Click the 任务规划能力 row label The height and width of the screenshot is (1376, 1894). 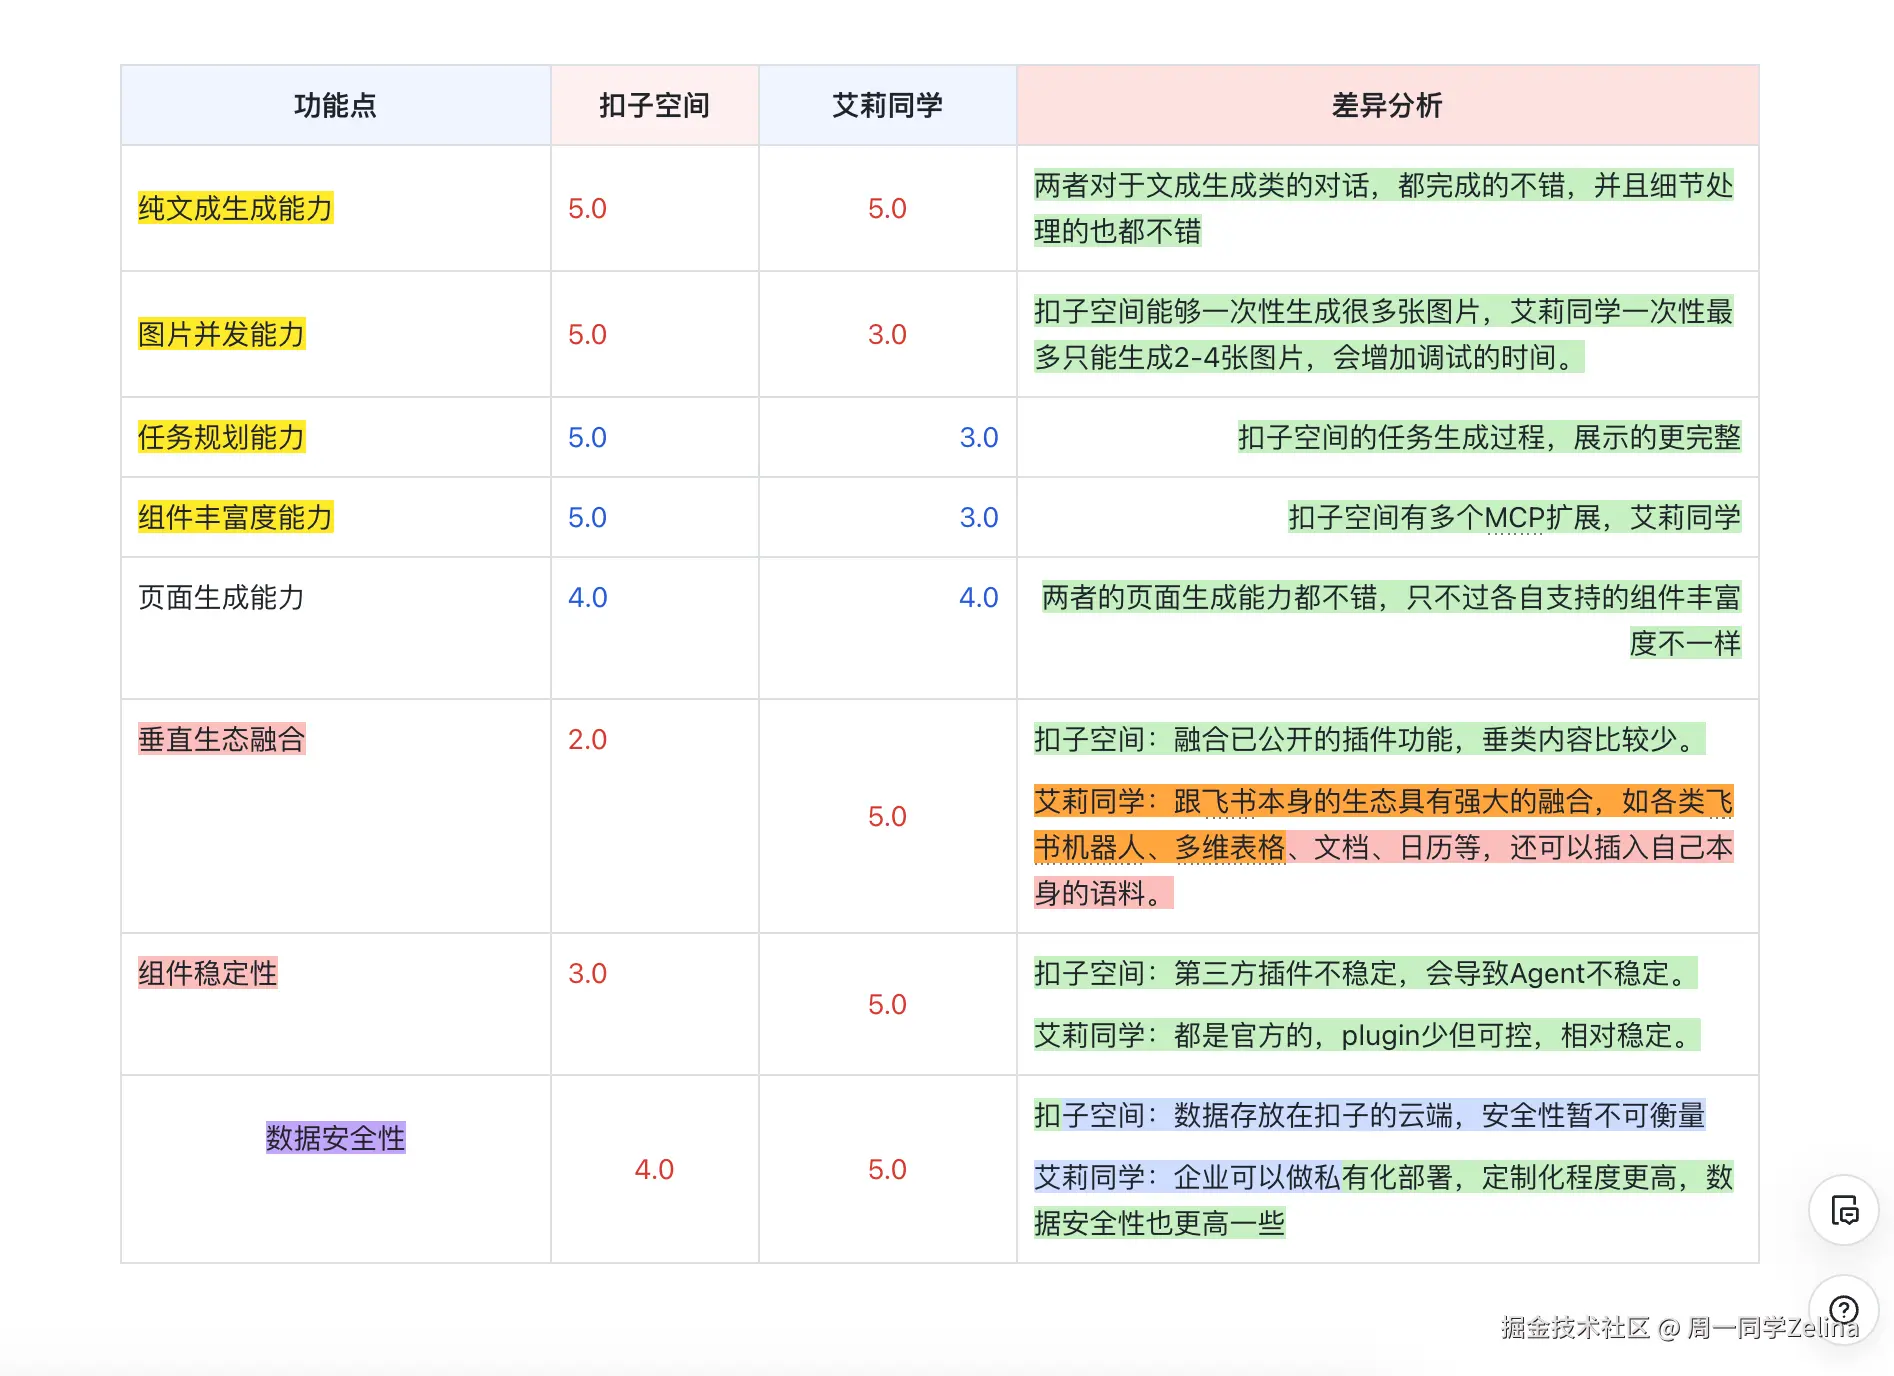coord(221,437)
